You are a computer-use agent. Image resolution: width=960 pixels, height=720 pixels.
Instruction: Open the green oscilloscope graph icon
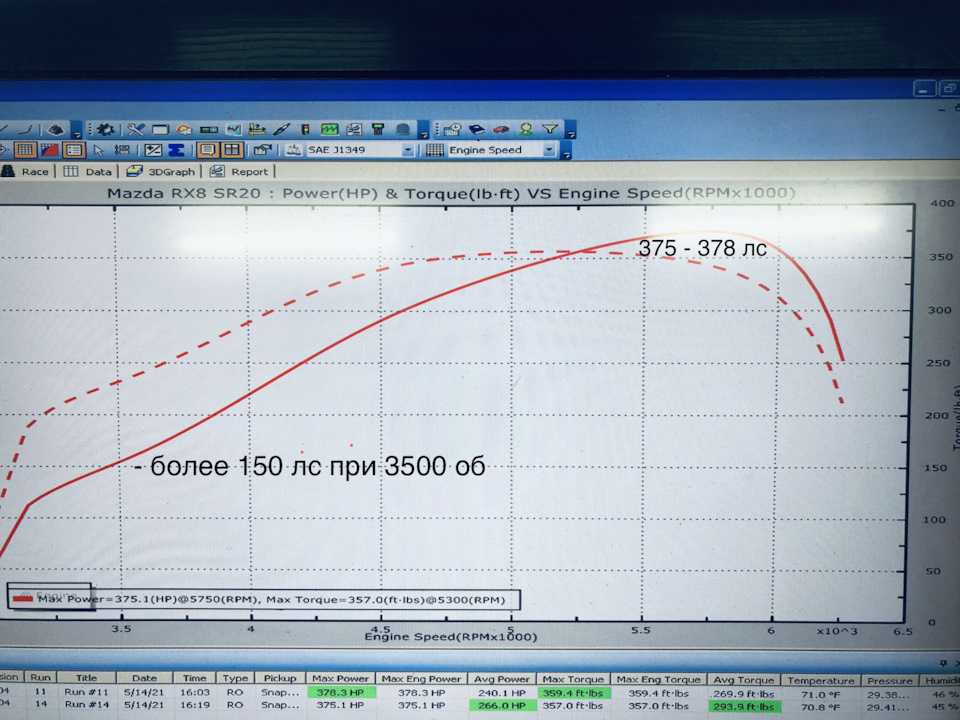click(329, 129)
